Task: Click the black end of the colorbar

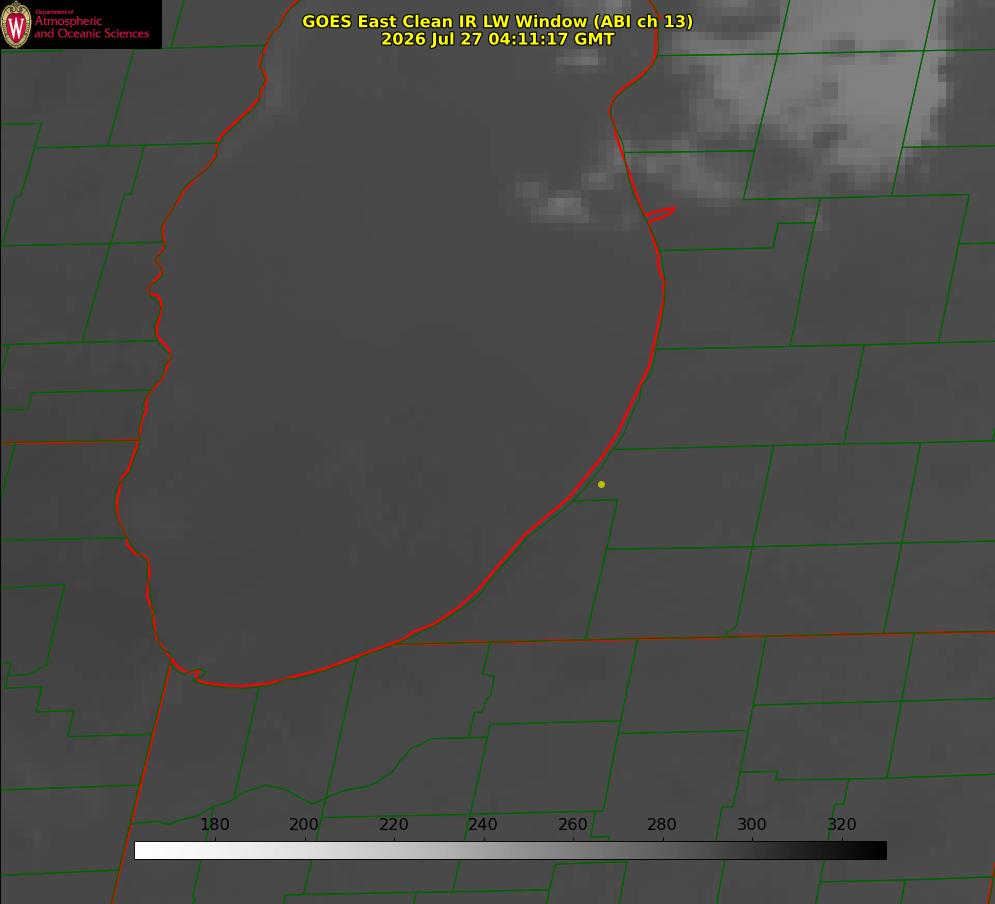Action: (874, 851)
